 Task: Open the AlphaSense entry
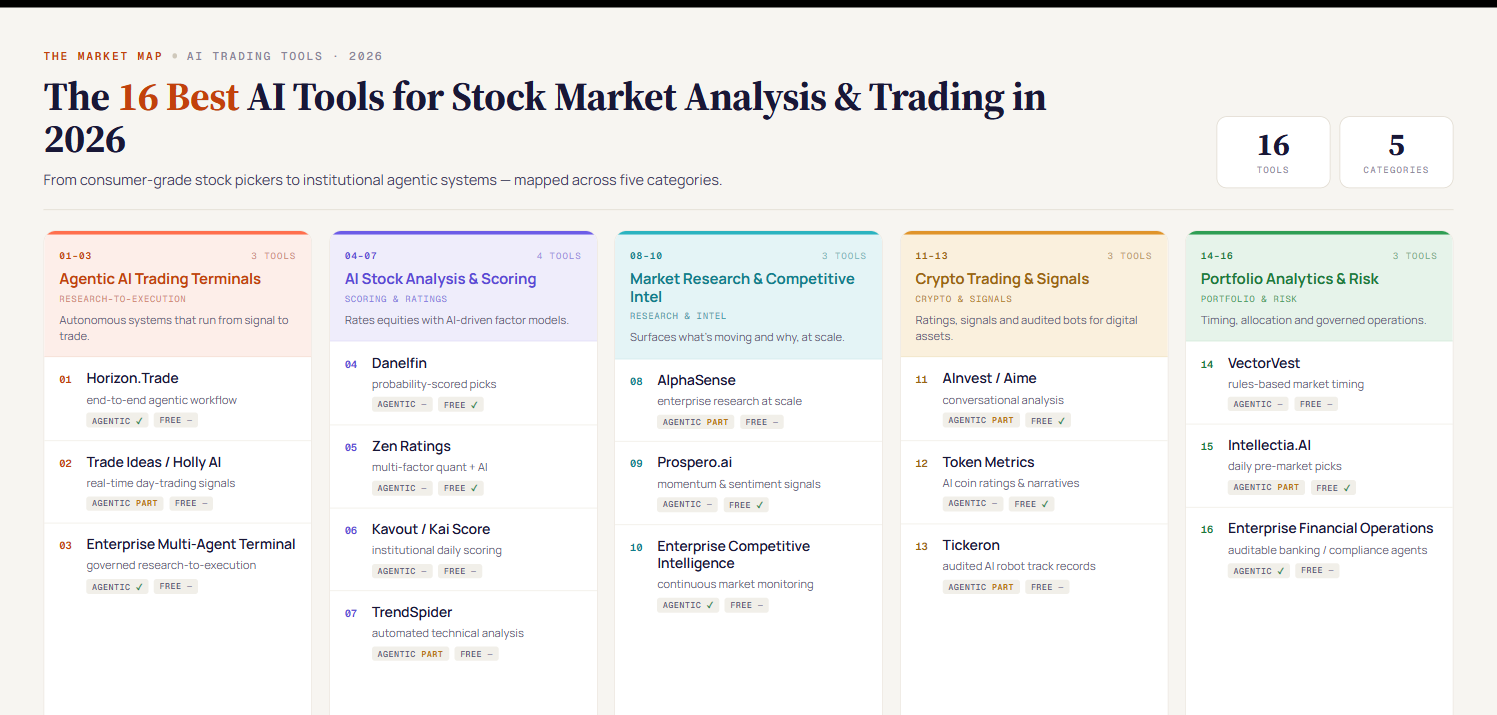748,400
